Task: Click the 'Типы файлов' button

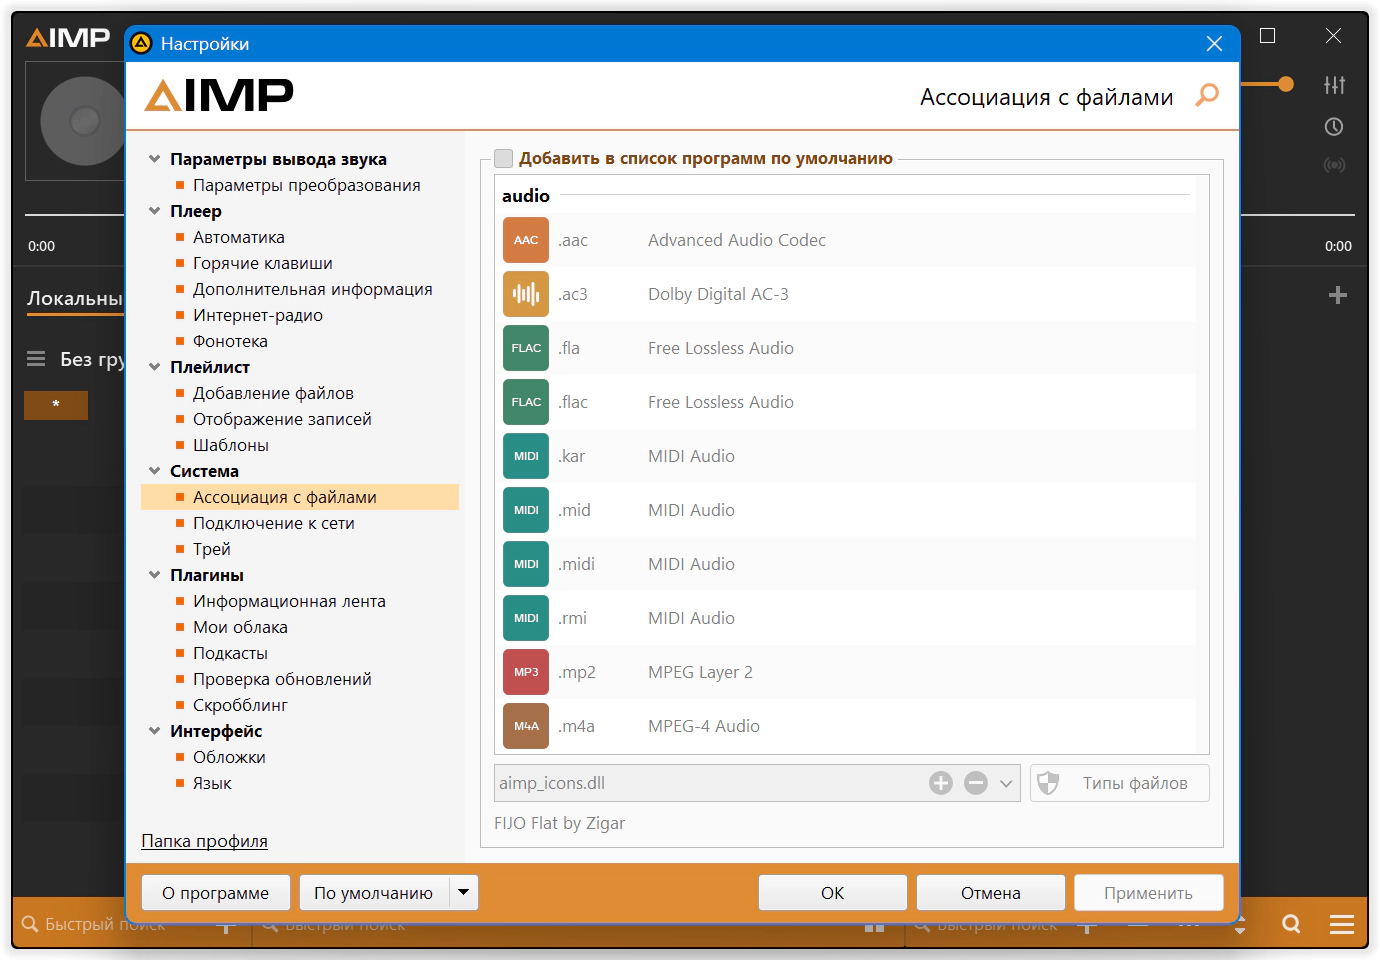Action: [1120, 783]
